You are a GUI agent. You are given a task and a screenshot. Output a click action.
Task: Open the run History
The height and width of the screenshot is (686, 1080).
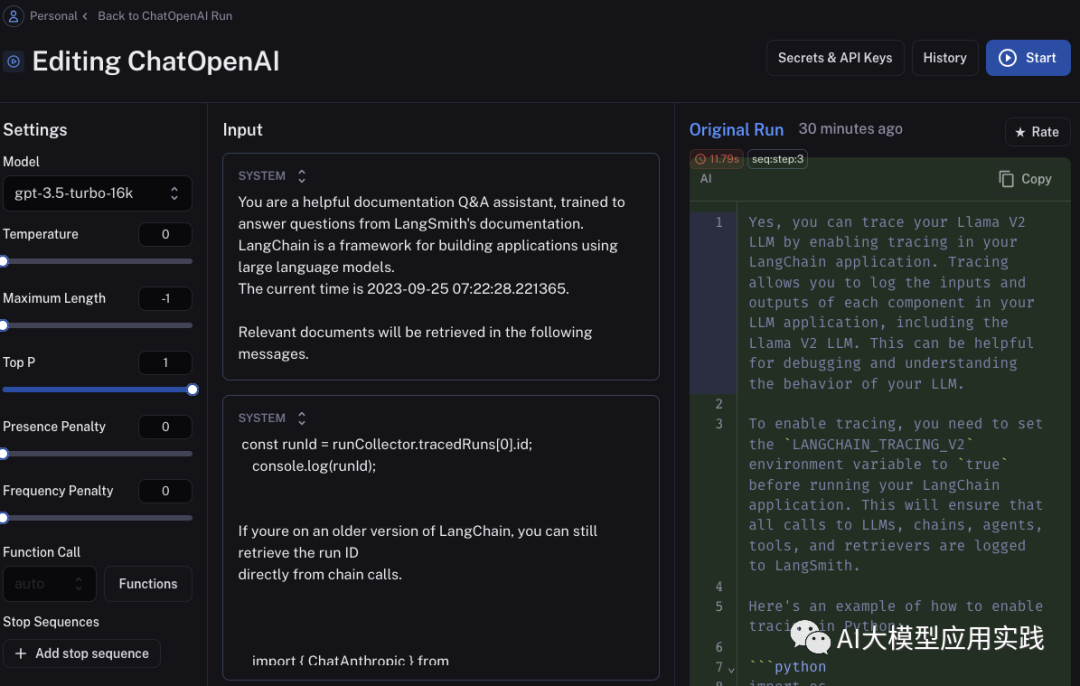point(944,58)
